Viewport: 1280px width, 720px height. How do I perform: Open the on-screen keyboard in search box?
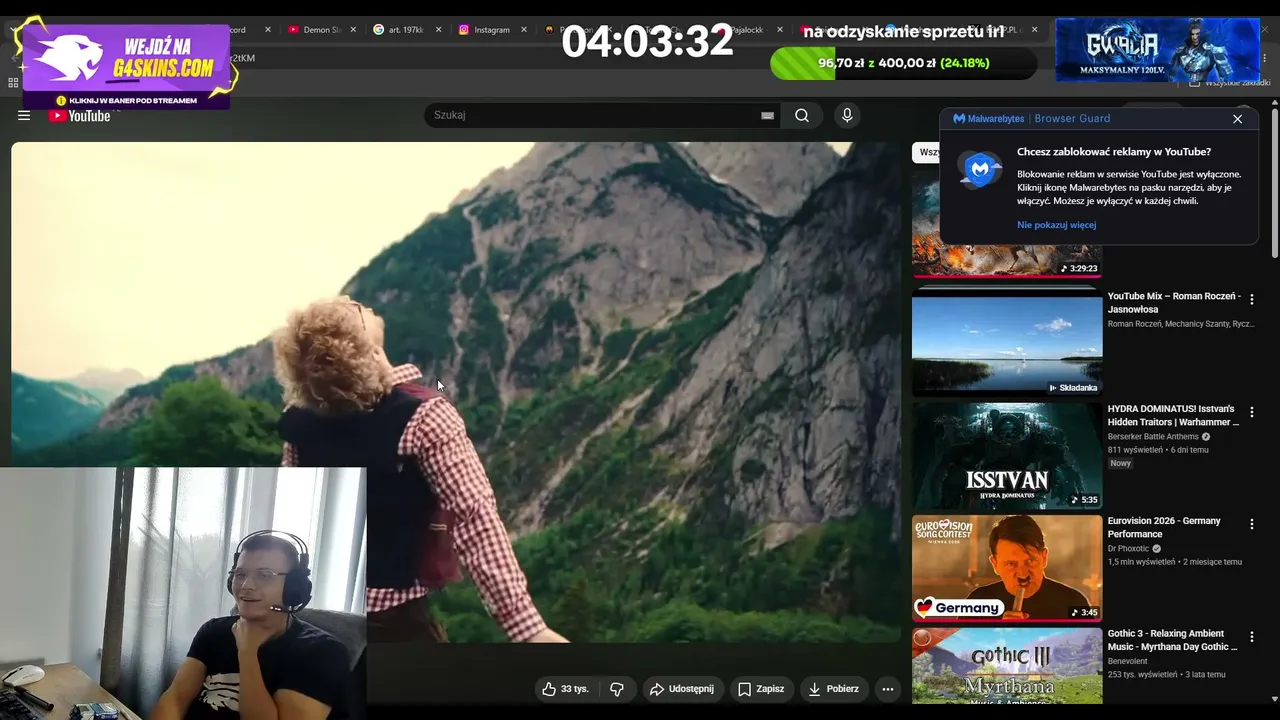tap(767, 115)
